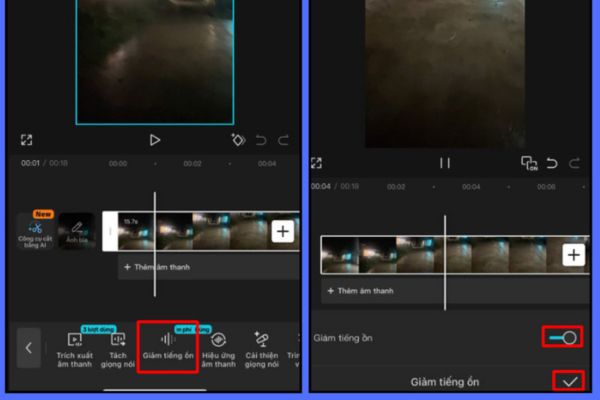Viewport: 600px width, 400px height.
Task: Tap Thêm âm thanh in left timeline
Action: (x=156, y=267)
